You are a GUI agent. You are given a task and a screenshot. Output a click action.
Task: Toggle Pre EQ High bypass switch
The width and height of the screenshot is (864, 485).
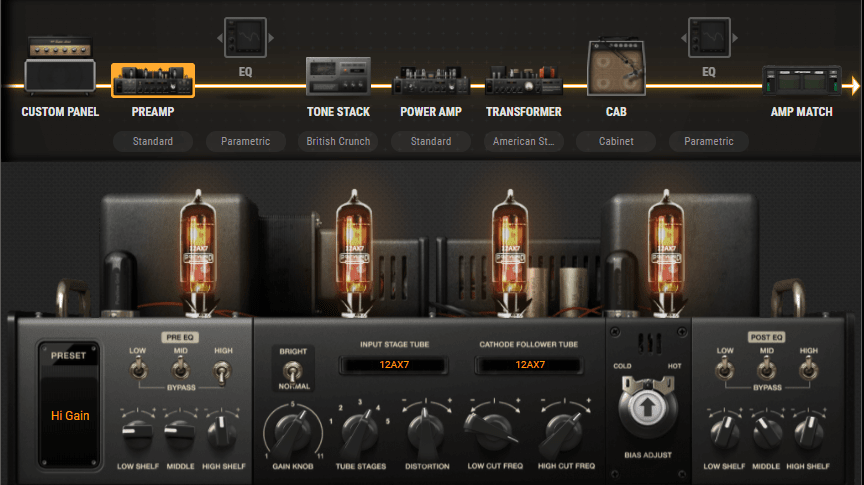point(222,371)
